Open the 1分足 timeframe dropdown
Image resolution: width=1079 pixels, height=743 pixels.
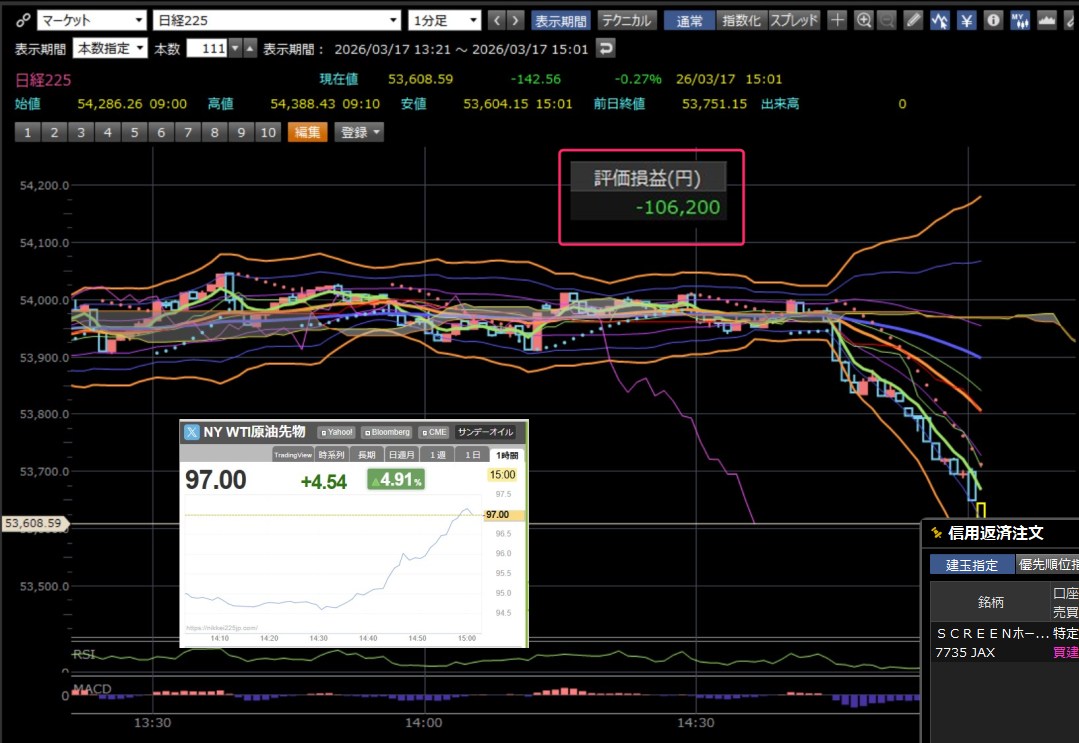pyautogui.click(x=445, y=20)
